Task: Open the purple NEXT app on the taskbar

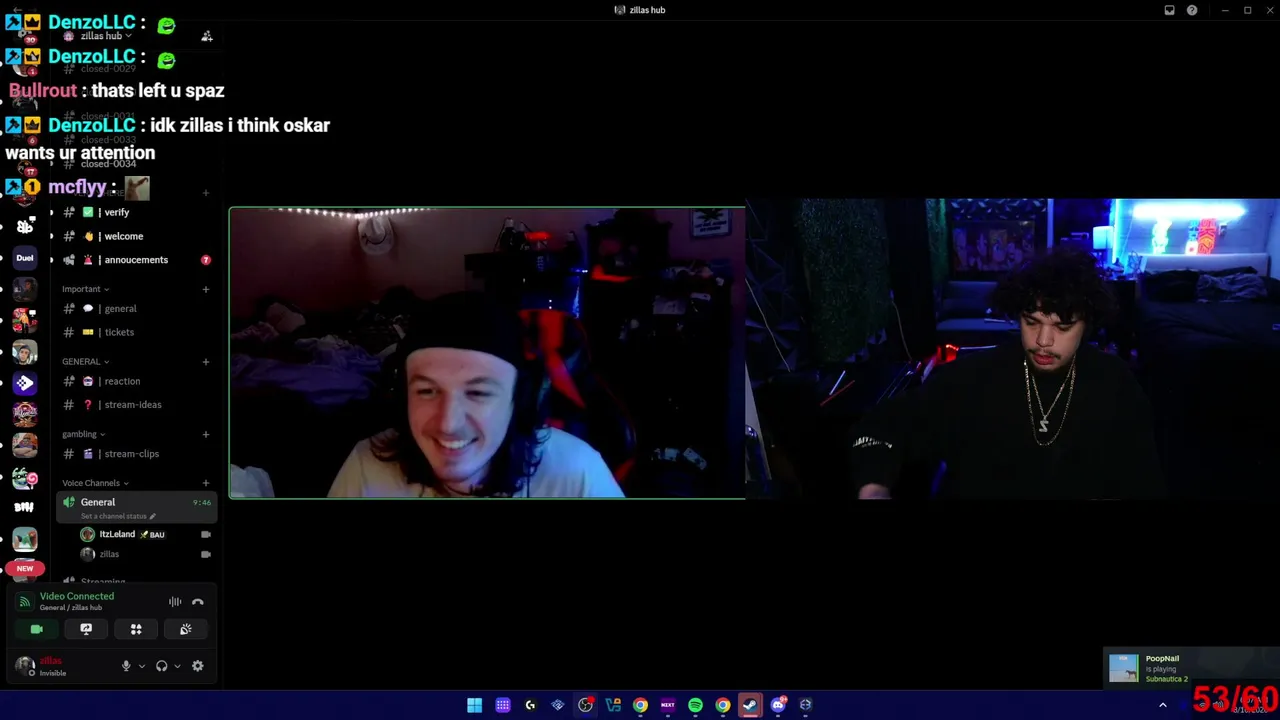Action: point(668,705)
